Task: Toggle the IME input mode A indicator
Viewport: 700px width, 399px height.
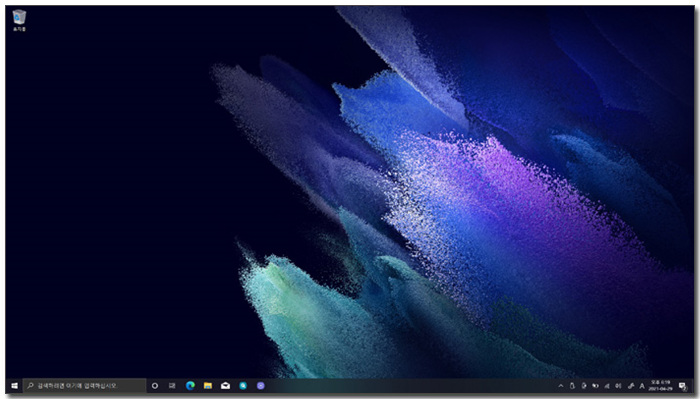Action: point(642,386)
